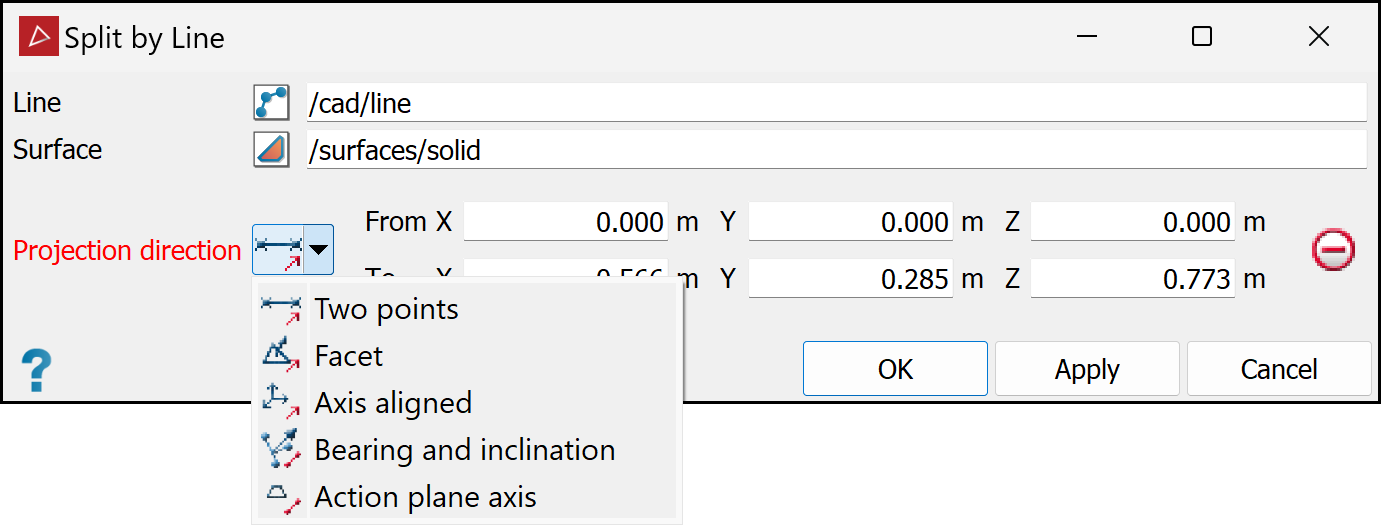This screenshot has height=525, width=1381.
Task: Click the current two-points mode button
Action: (279, 250)
